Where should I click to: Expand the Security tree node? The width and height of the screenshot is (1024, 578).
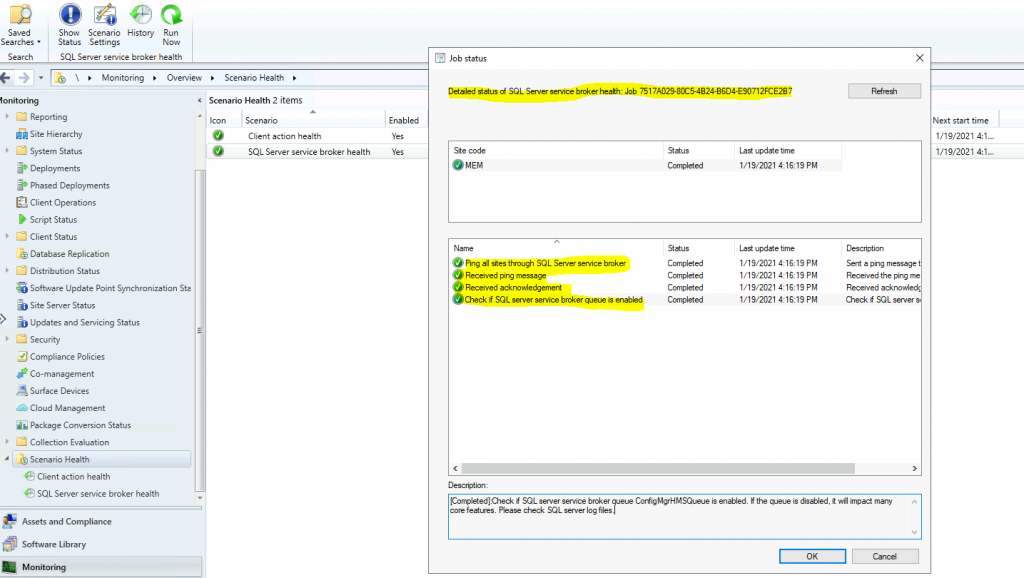pyautogui.click(x=7, y=339)
